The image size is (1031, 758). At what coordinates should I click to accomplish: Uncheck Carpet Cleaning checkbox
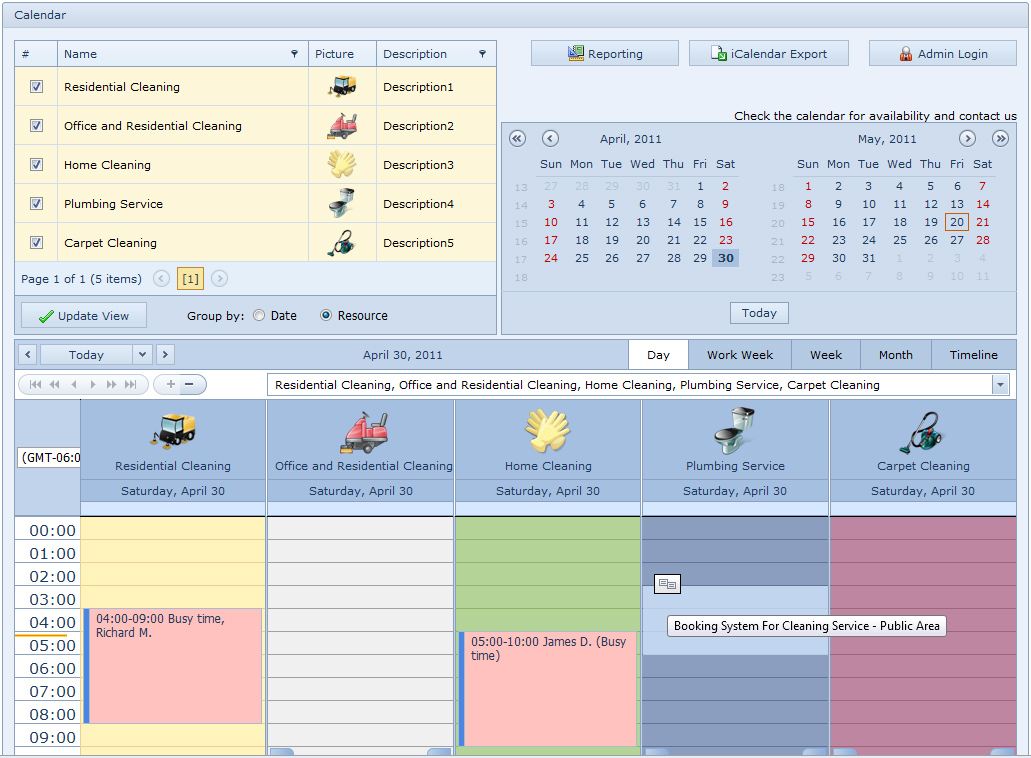[37, 243]
